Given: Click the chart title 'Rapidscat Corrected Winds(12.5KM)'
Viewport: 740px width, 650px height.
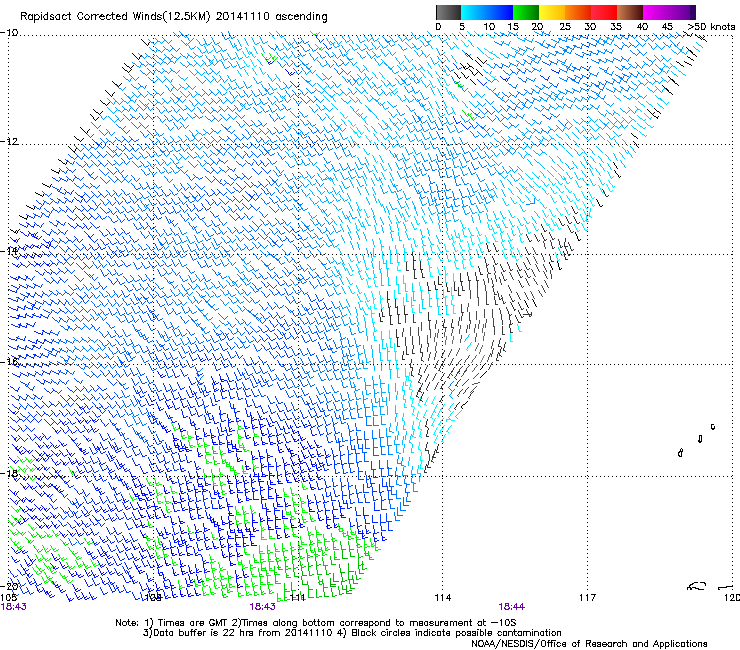Looking at the screenshot, I should pyautogui.click(x=115, y=17).
